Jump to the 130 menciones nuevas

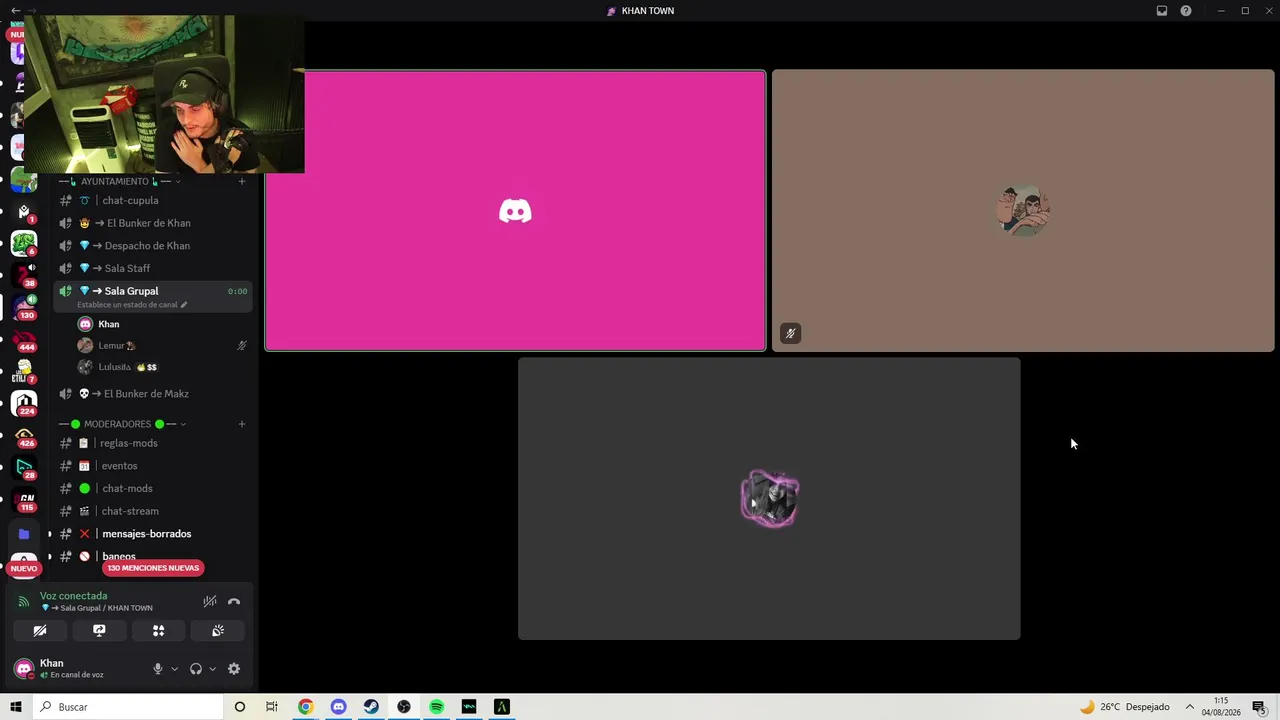[153, 568]
